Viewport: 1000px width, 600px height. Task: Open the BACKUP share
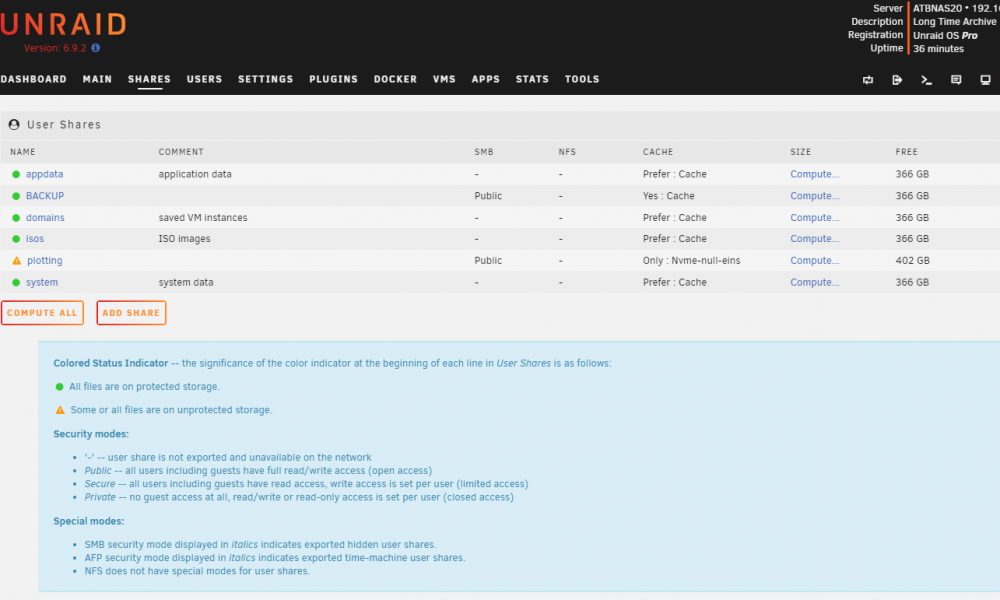[x=45, y=196]
